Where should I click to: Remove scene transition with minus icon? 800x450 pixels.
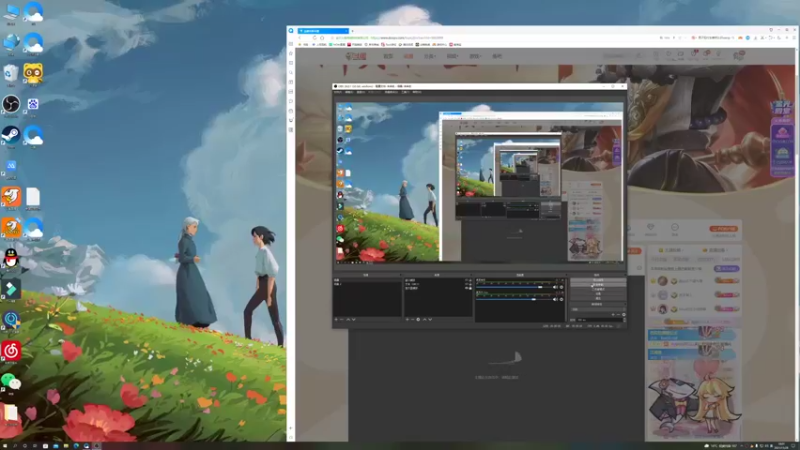(x=618, y=314)
